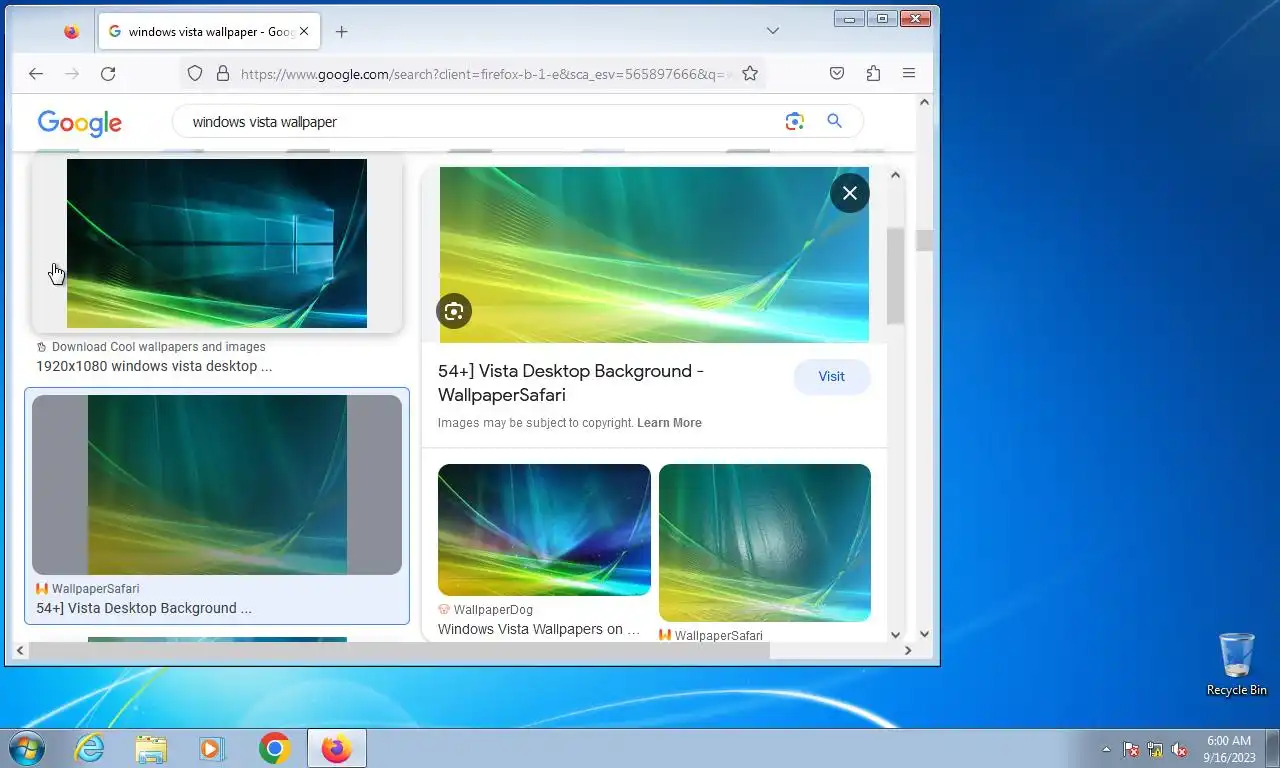This screenshot has height=768, width=1280.
Task: Go back using the browser back arrow
Action: pyautogui.click(x=36, y=73)
